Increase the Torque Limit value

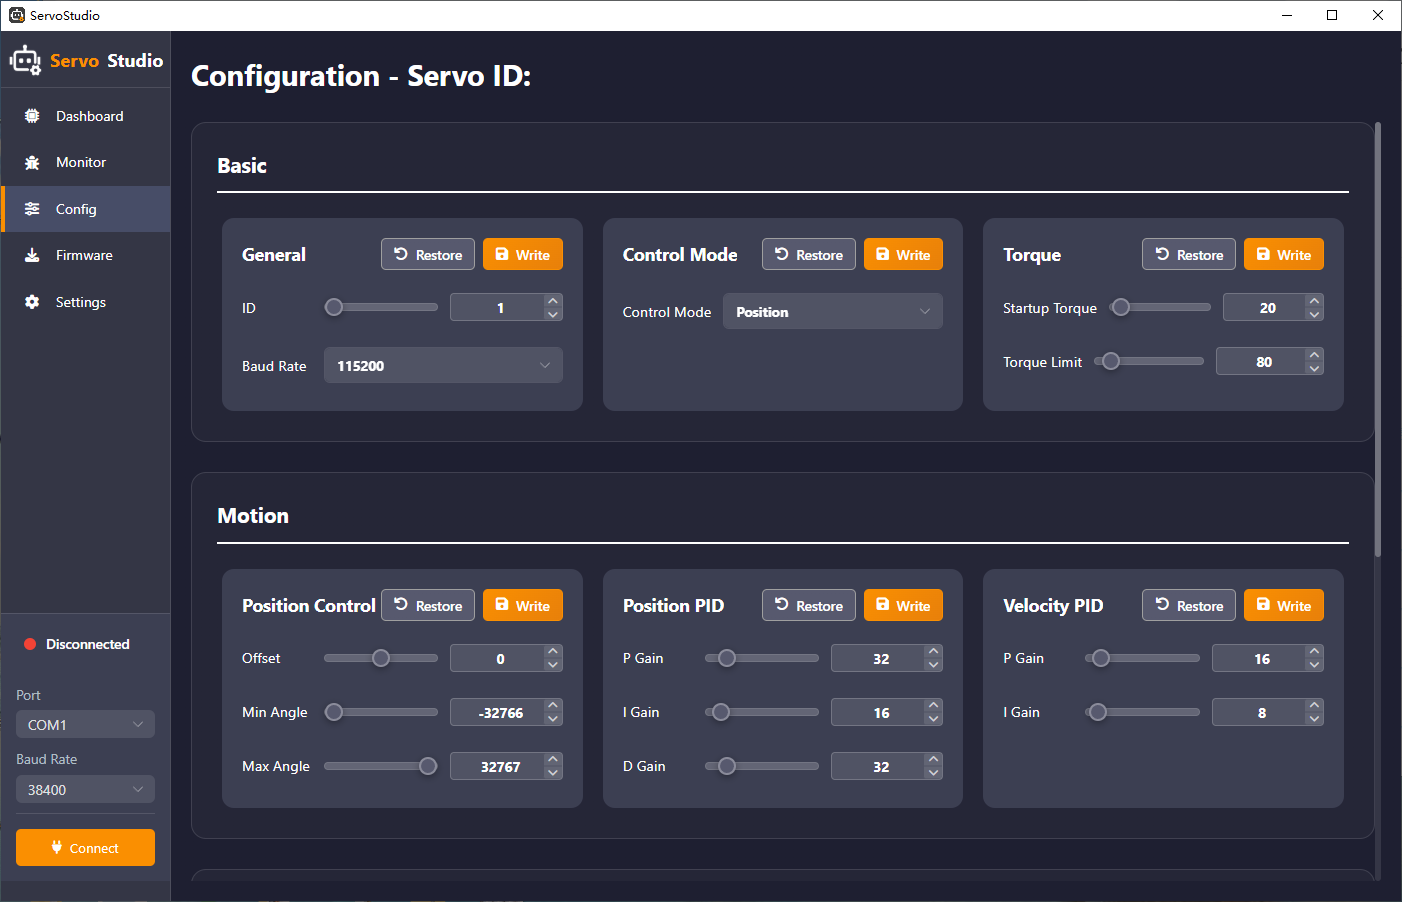(1314, 355)
